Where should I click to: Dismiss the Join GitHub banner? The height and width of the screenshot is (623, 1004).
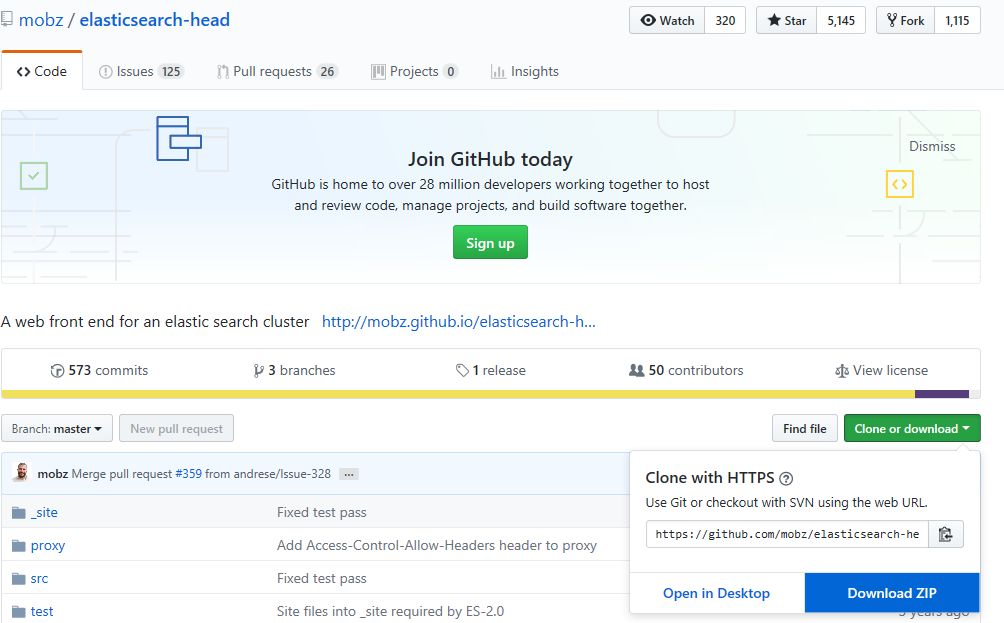932,146
